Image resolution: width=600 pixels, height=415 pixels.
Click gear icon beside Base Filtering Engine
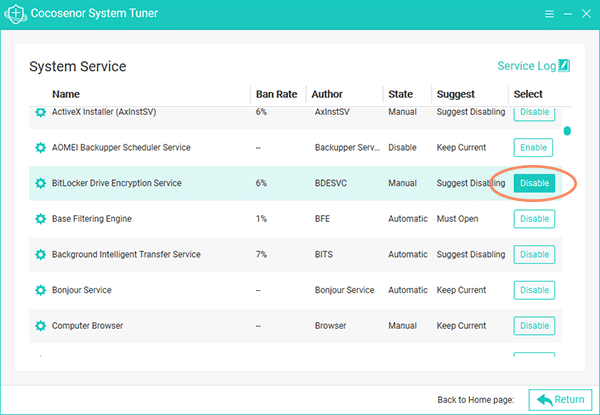coord(40,219)
